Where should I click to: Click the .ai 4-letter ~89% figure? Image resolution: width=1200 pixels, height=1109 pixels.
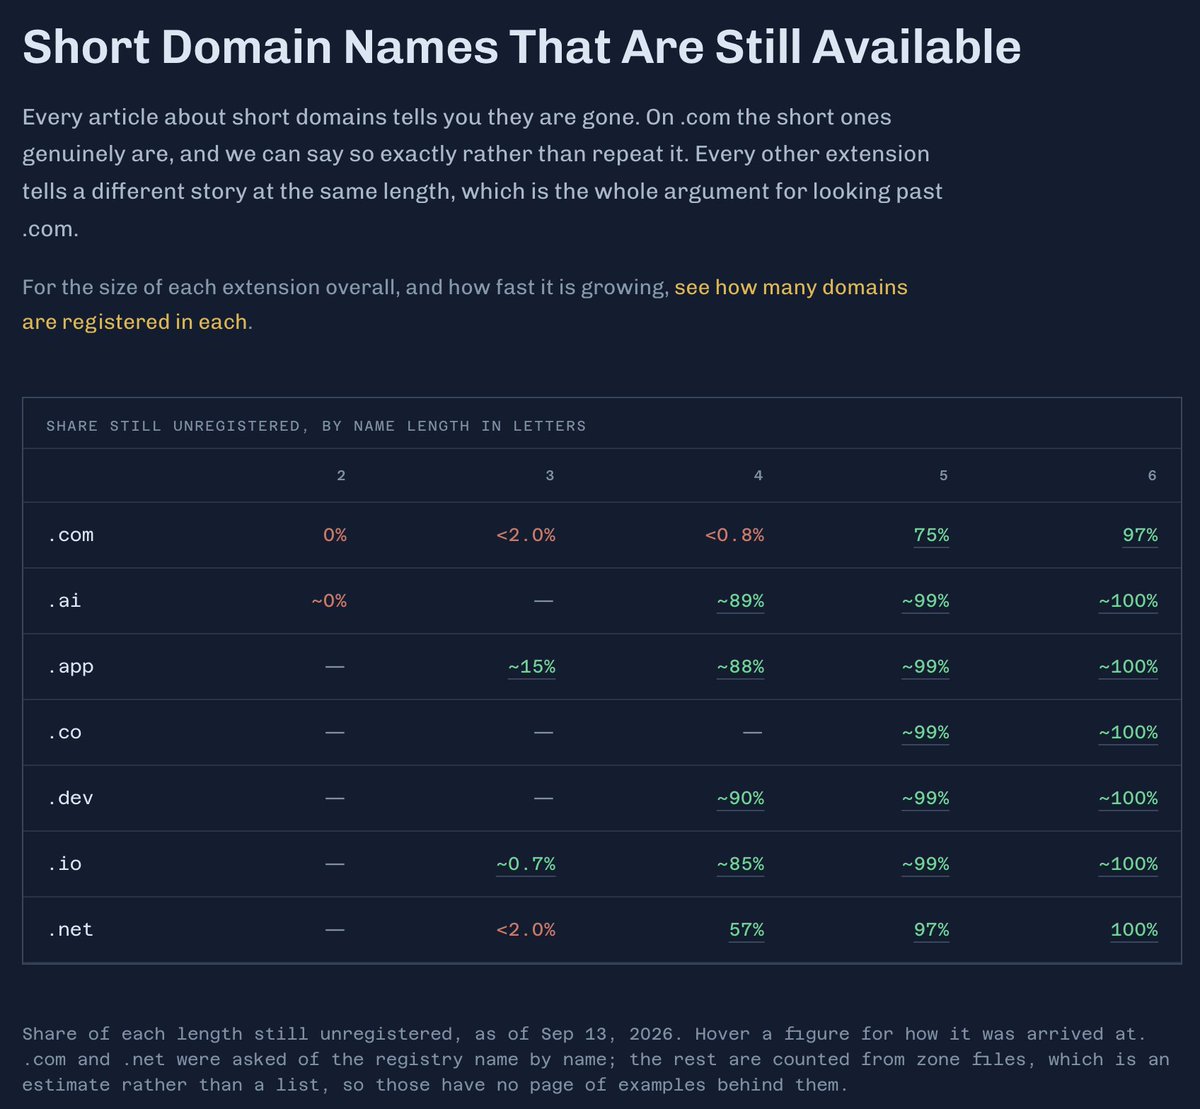tap(740, 601)
